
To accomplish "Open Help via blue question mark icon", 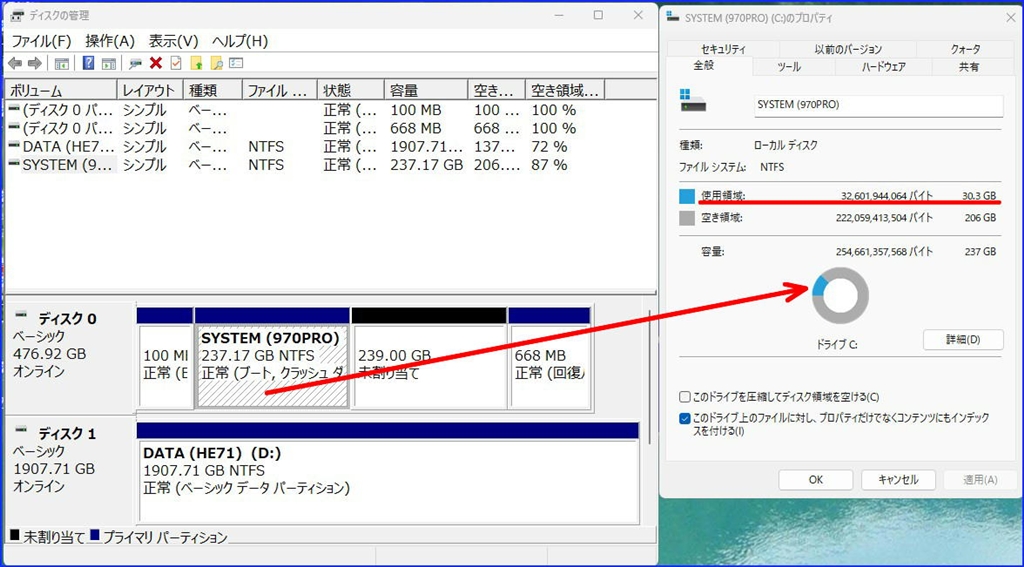I will click(x=89, y=63).
